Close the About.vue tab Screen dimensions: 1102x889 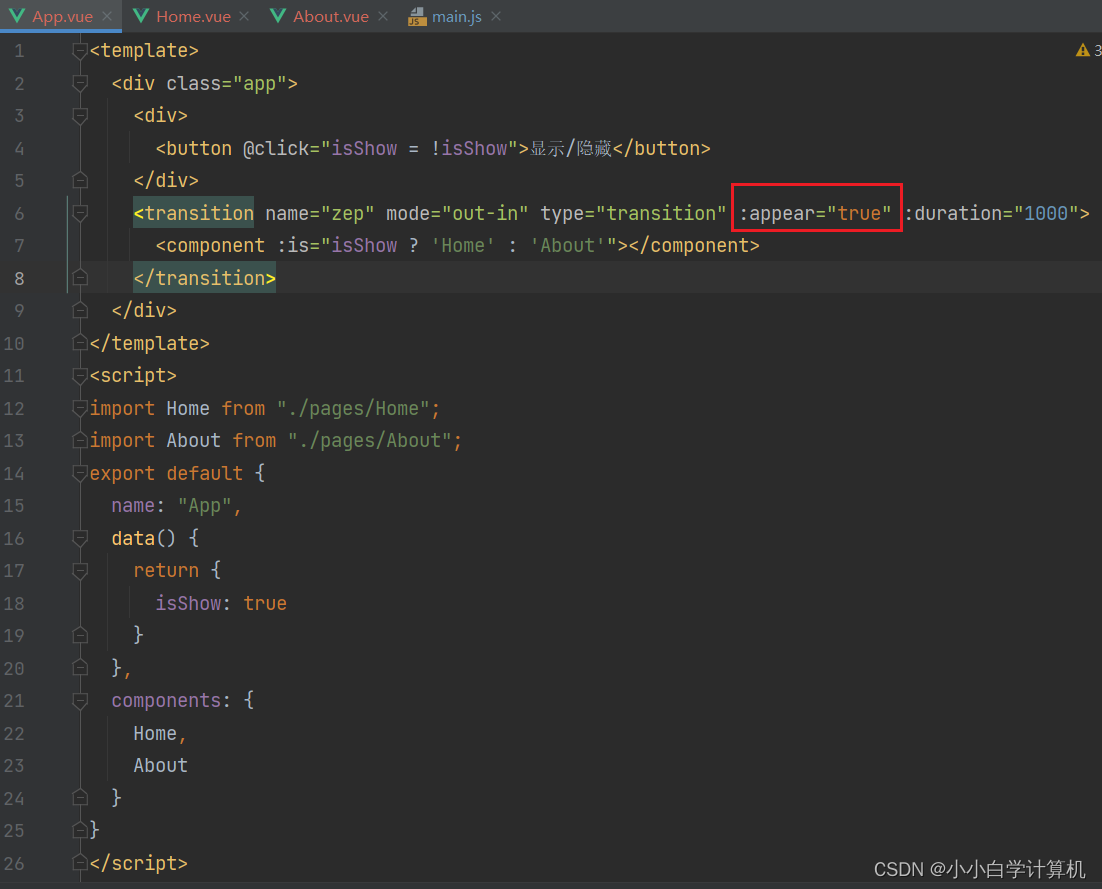(383, 16)
